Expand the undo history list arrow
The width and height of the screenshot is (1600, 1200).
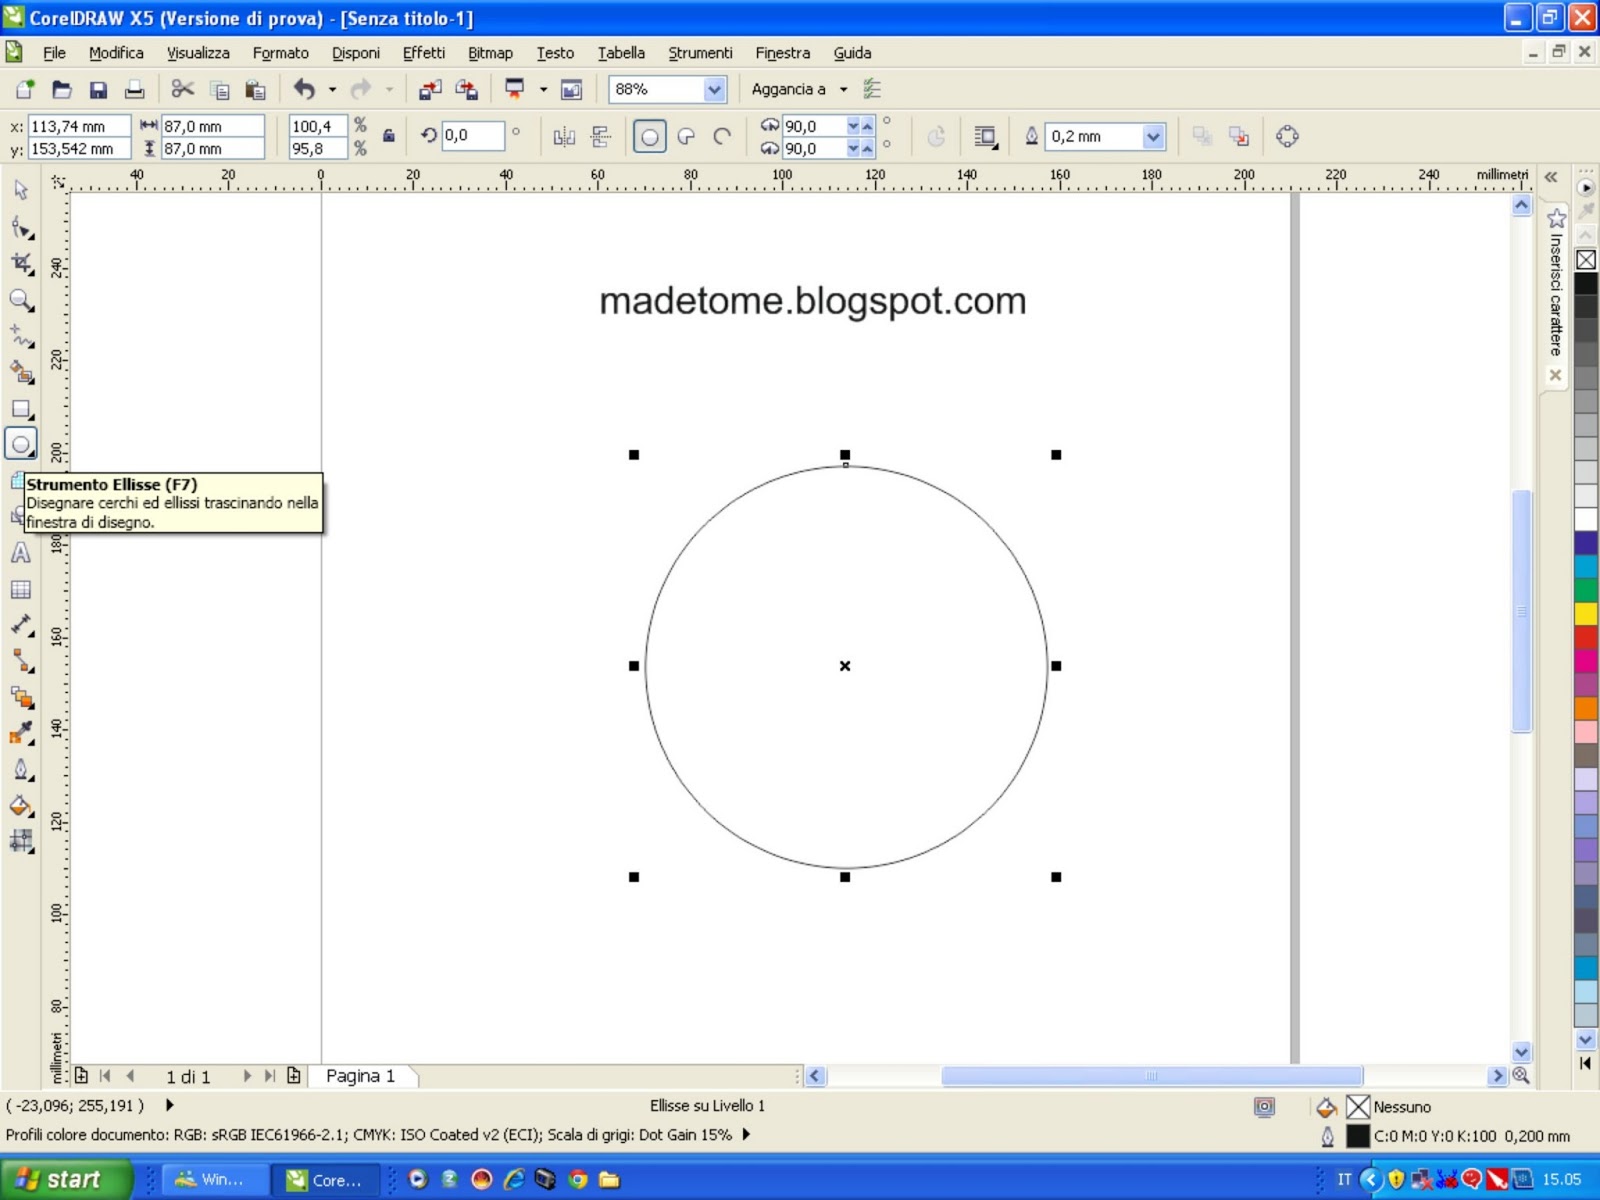point(333,90)
